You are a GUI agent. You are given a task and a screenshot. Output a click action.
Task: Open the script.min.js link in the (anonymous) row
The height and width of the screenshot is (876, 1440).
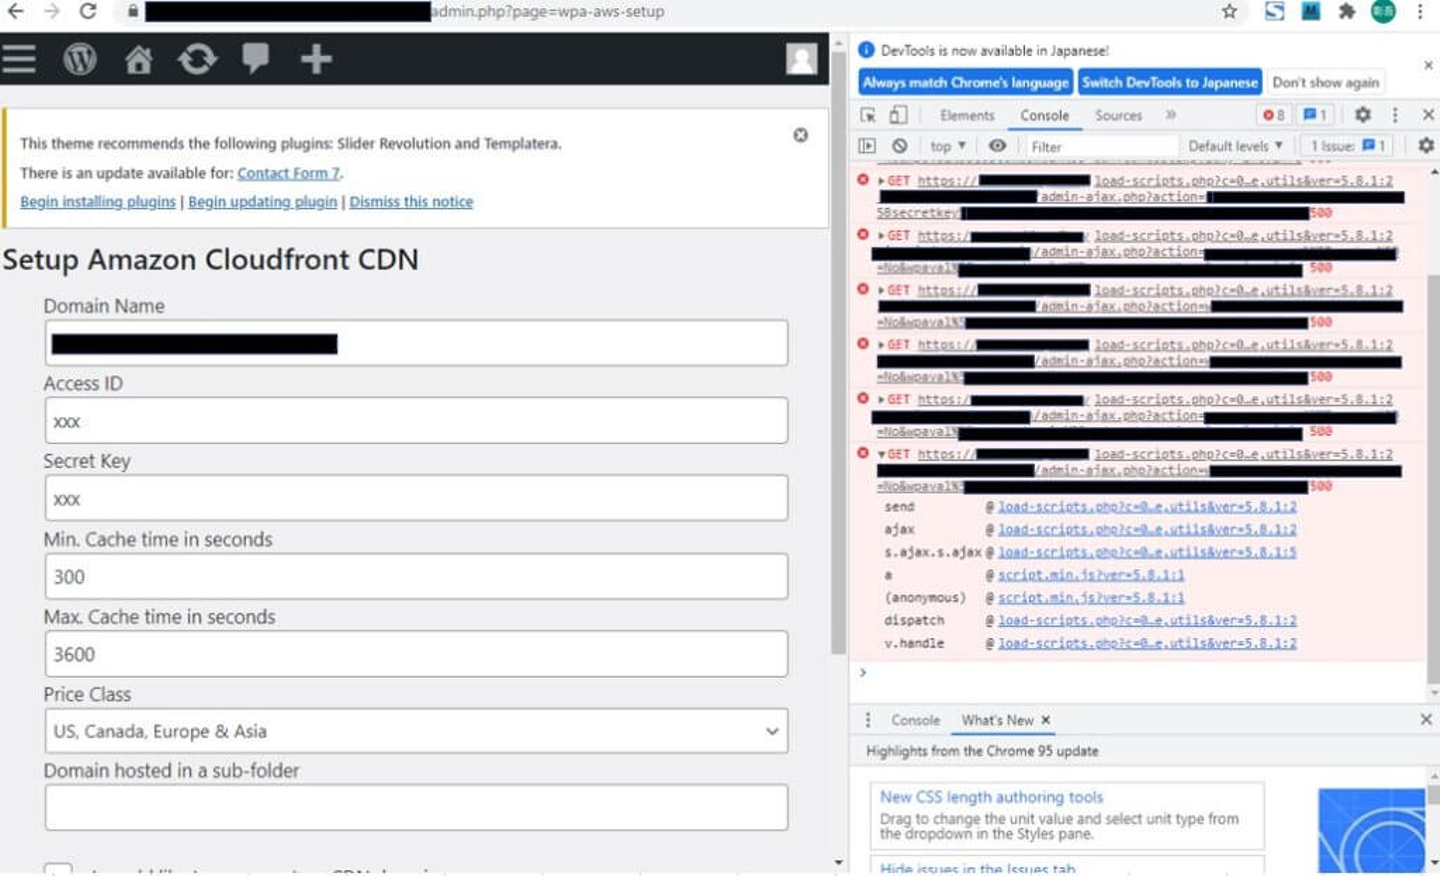point(1091,598)
